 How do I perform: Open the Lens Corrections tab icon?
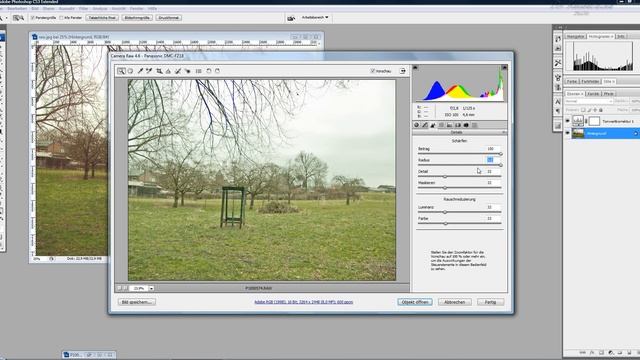pyautogui.click(x=458, y=125)
